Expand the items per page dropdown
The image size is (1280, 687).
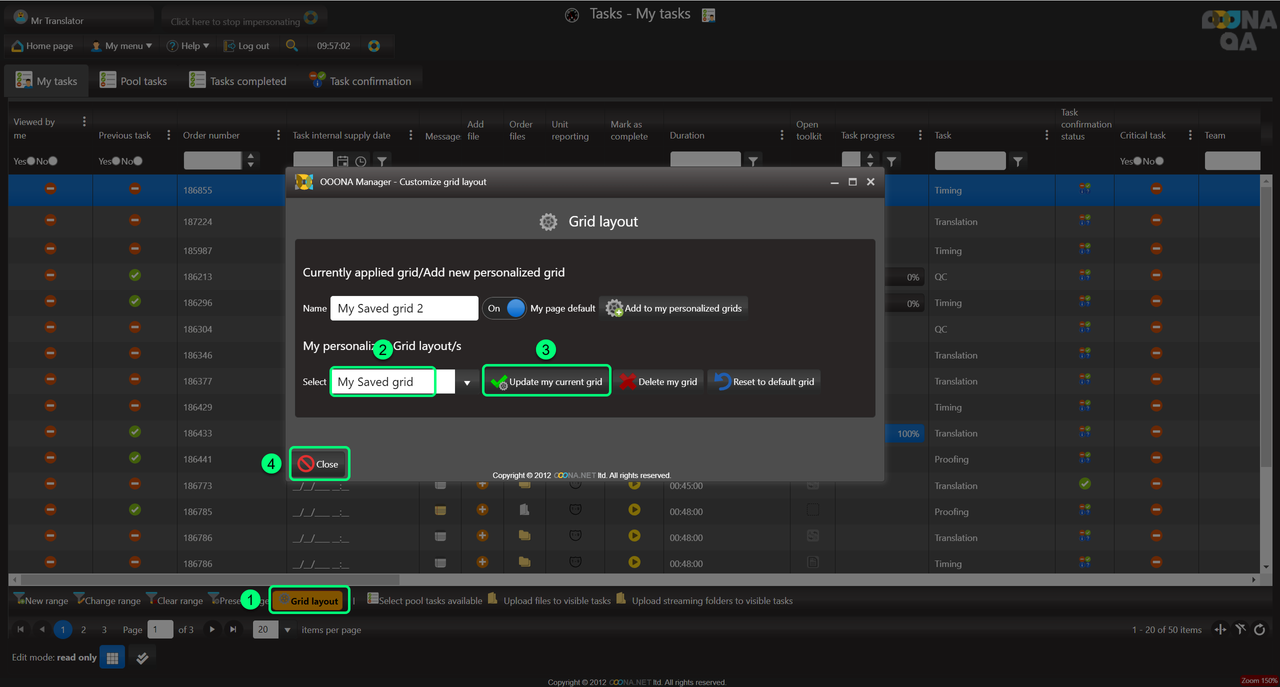pyautogui.click(x=288, y=630)
